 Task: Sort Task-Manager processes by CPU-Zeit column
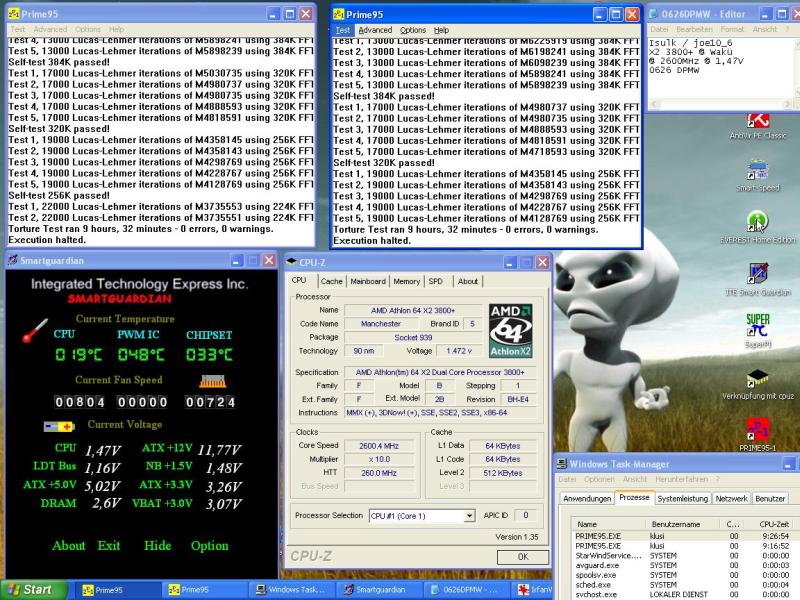click(x=769, y=524)
